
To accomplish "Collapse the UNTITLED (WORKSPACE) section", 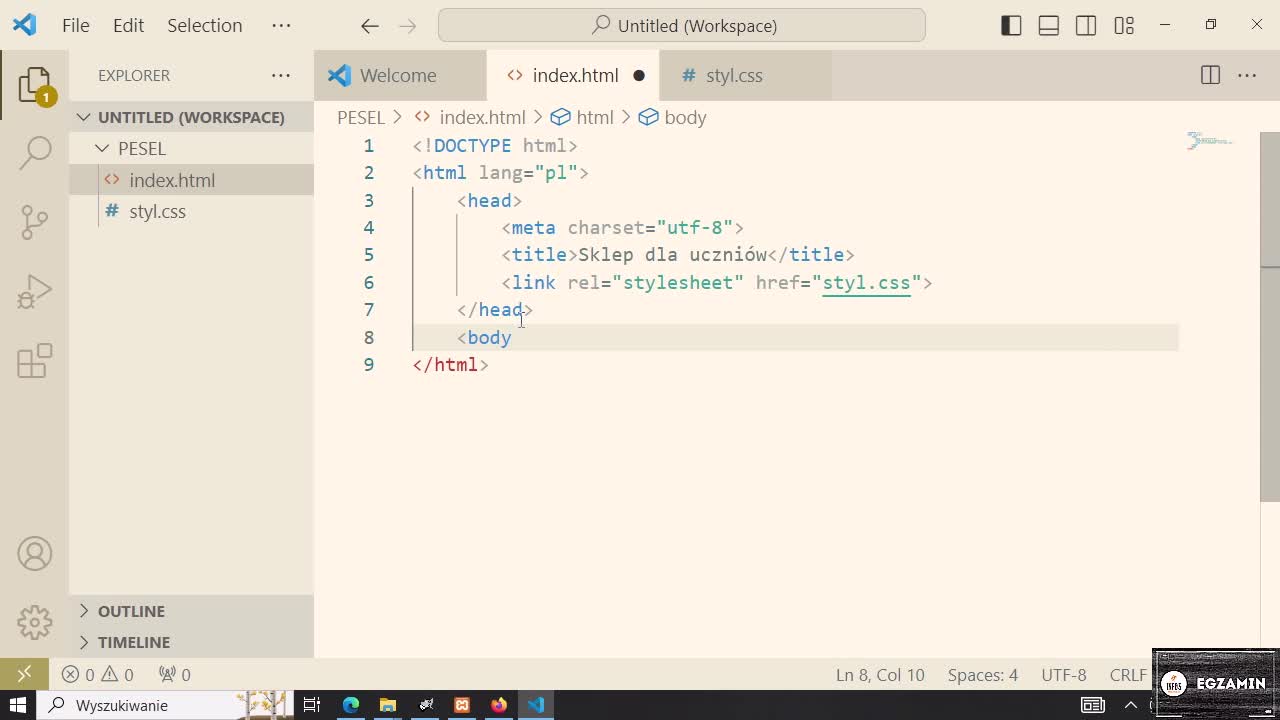I will coord(191,117).
